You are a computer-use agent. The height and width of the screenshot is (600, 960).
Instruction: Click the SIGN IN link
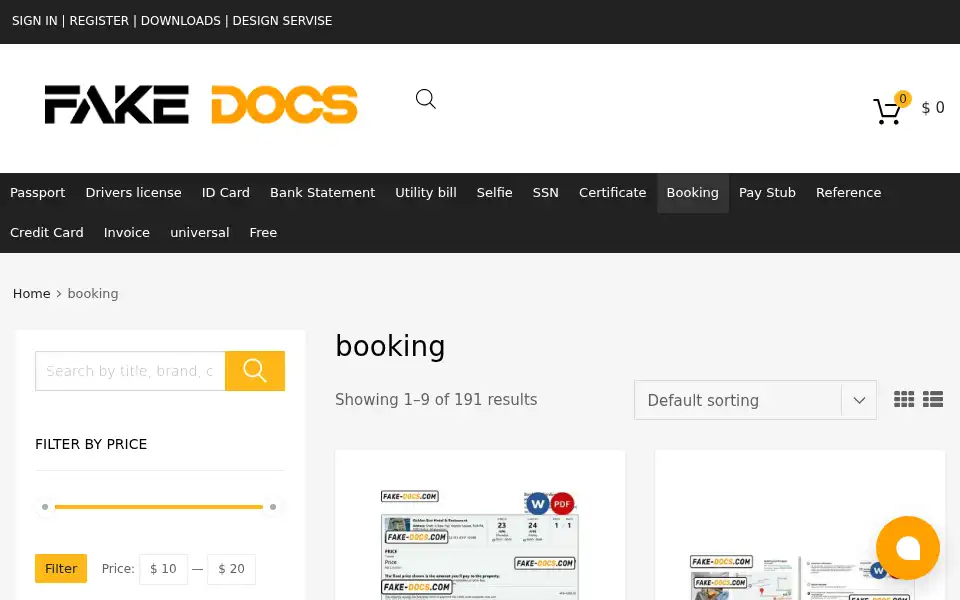tap(35, 21)
